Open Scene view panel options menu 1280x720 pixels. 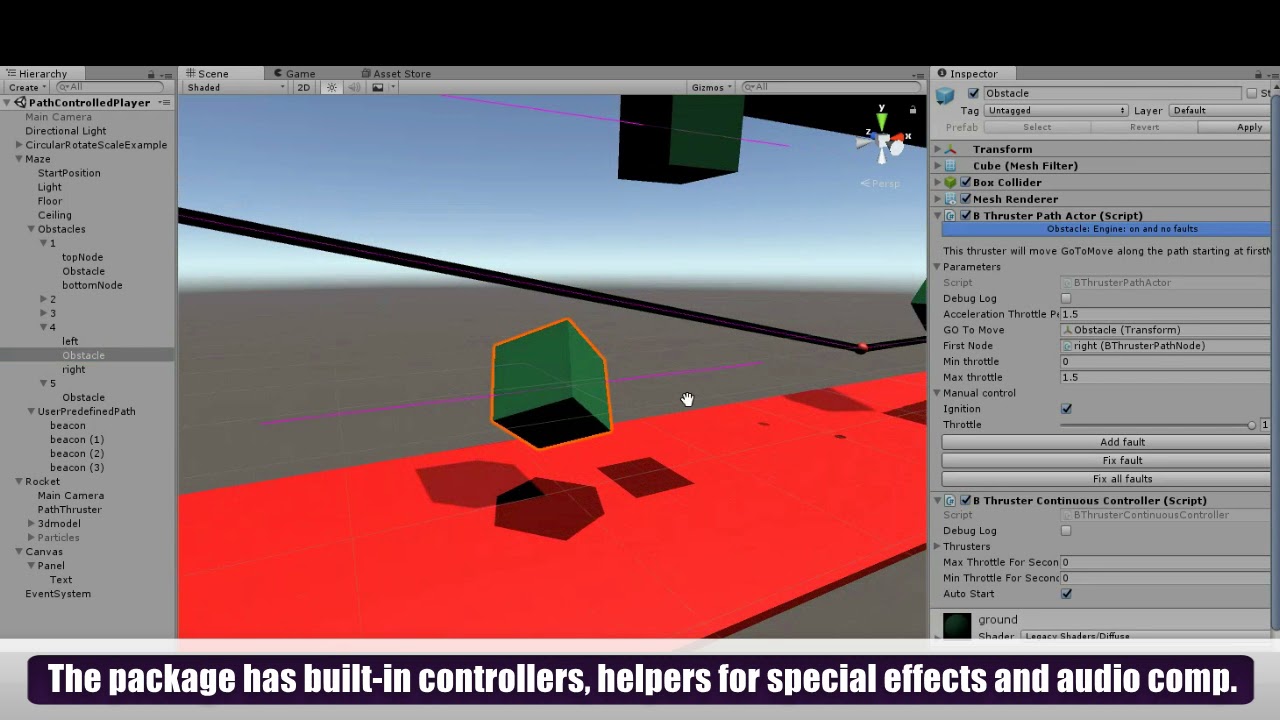[919, 74]
